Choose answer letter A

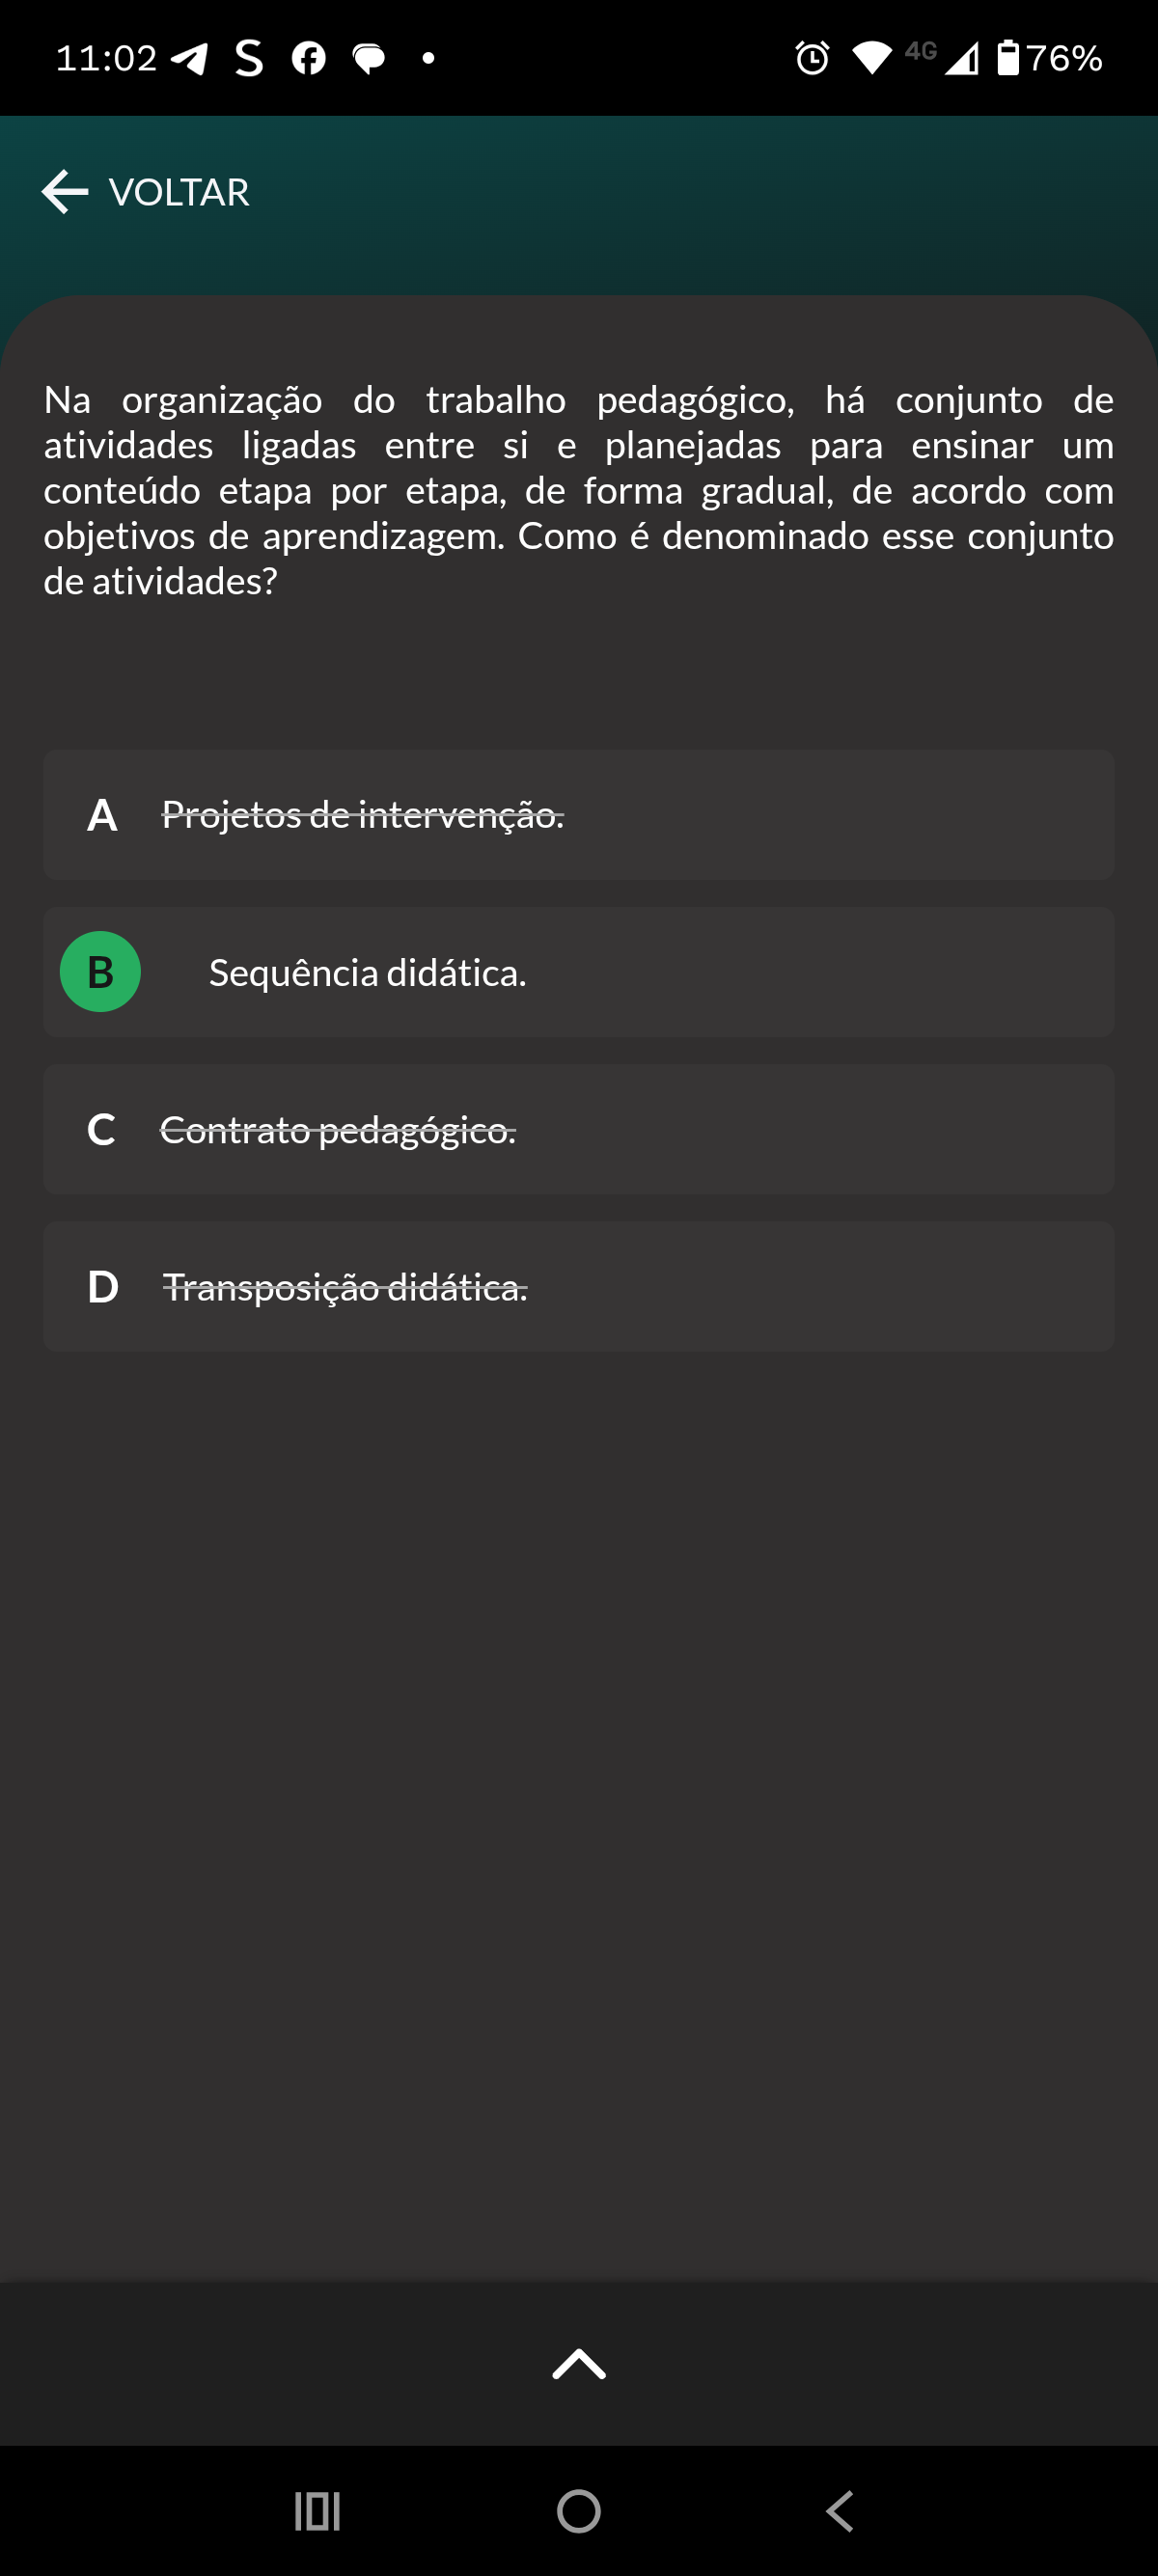click(102, 815)
